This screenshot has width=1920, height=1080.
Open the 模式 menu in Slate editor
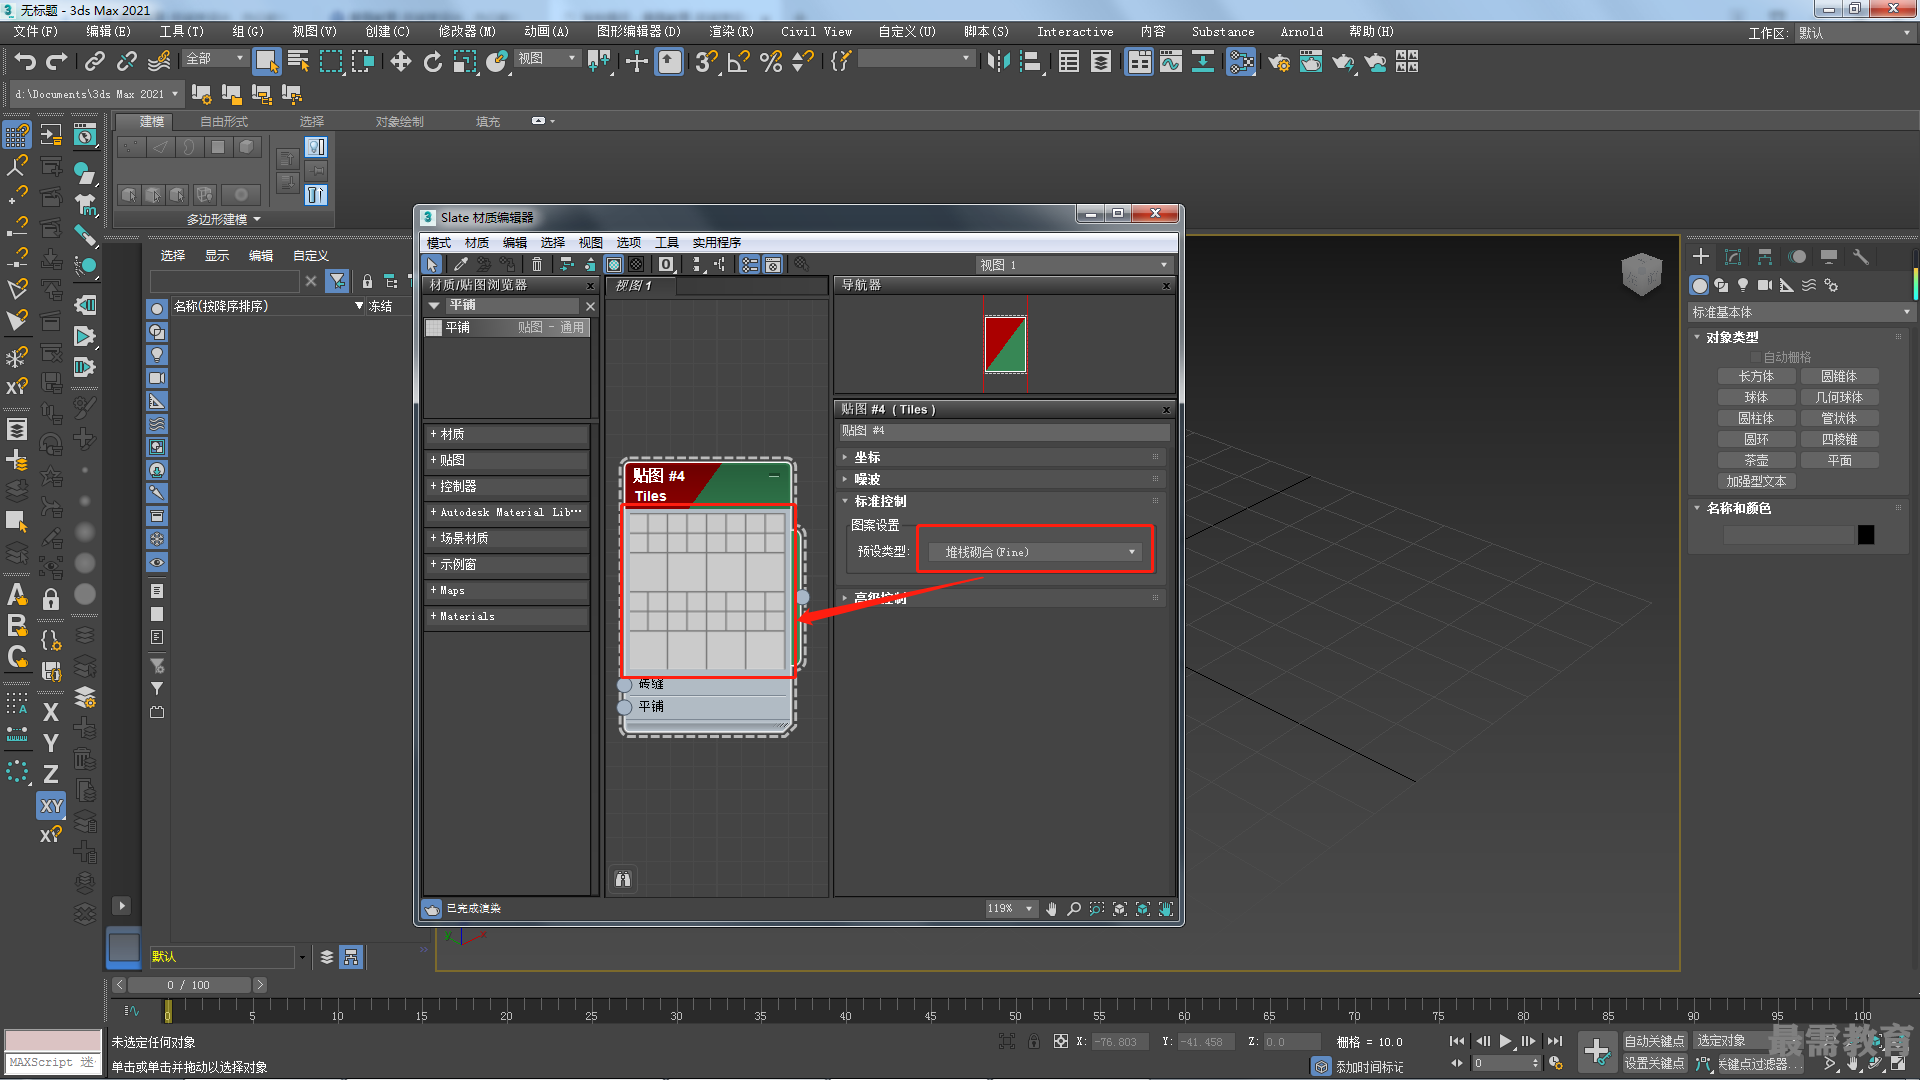439,243
